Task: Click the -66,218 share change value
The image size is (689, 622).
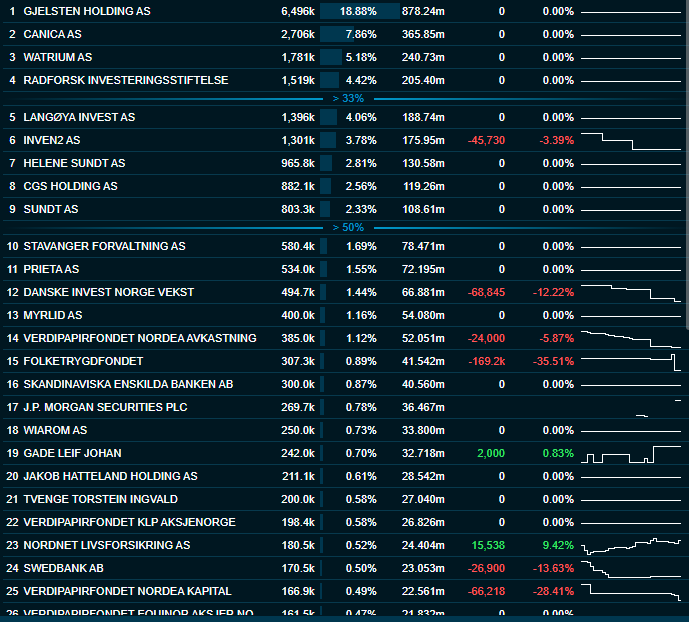Action: point(486,591)
